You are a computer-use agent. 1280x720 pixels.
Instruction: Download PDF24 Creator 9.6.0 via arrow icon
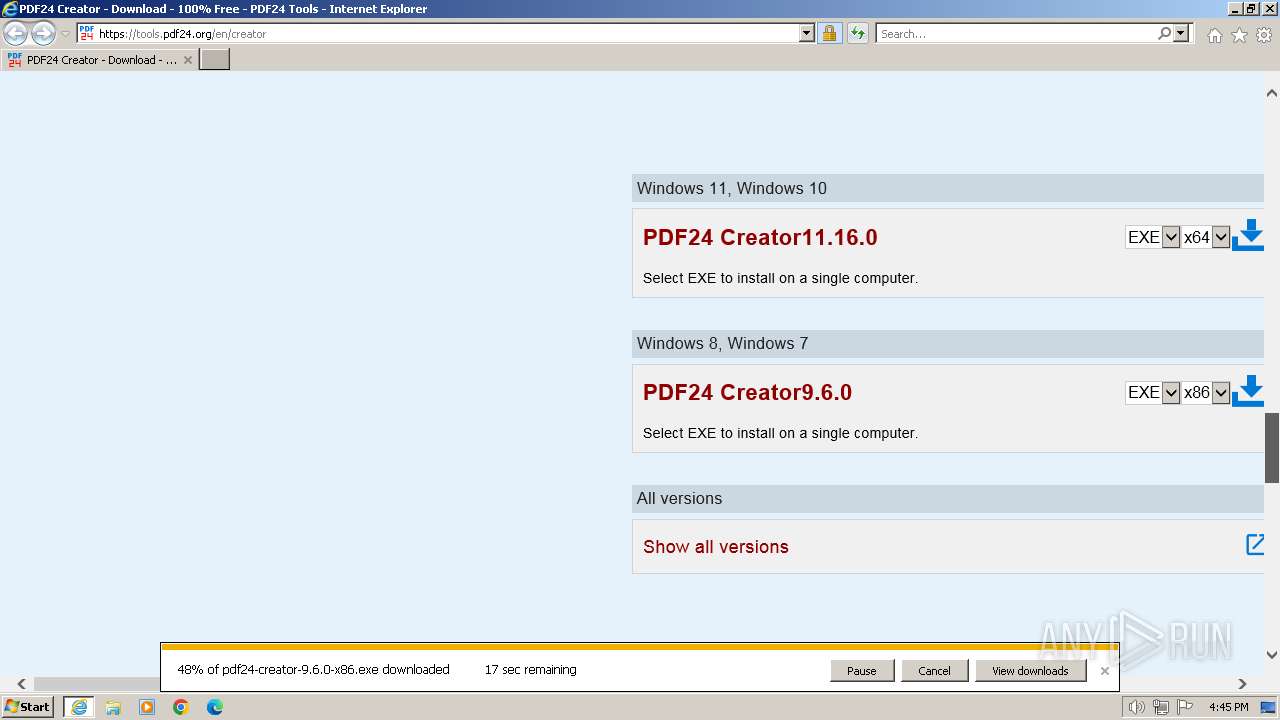[x=1248, y=391]
